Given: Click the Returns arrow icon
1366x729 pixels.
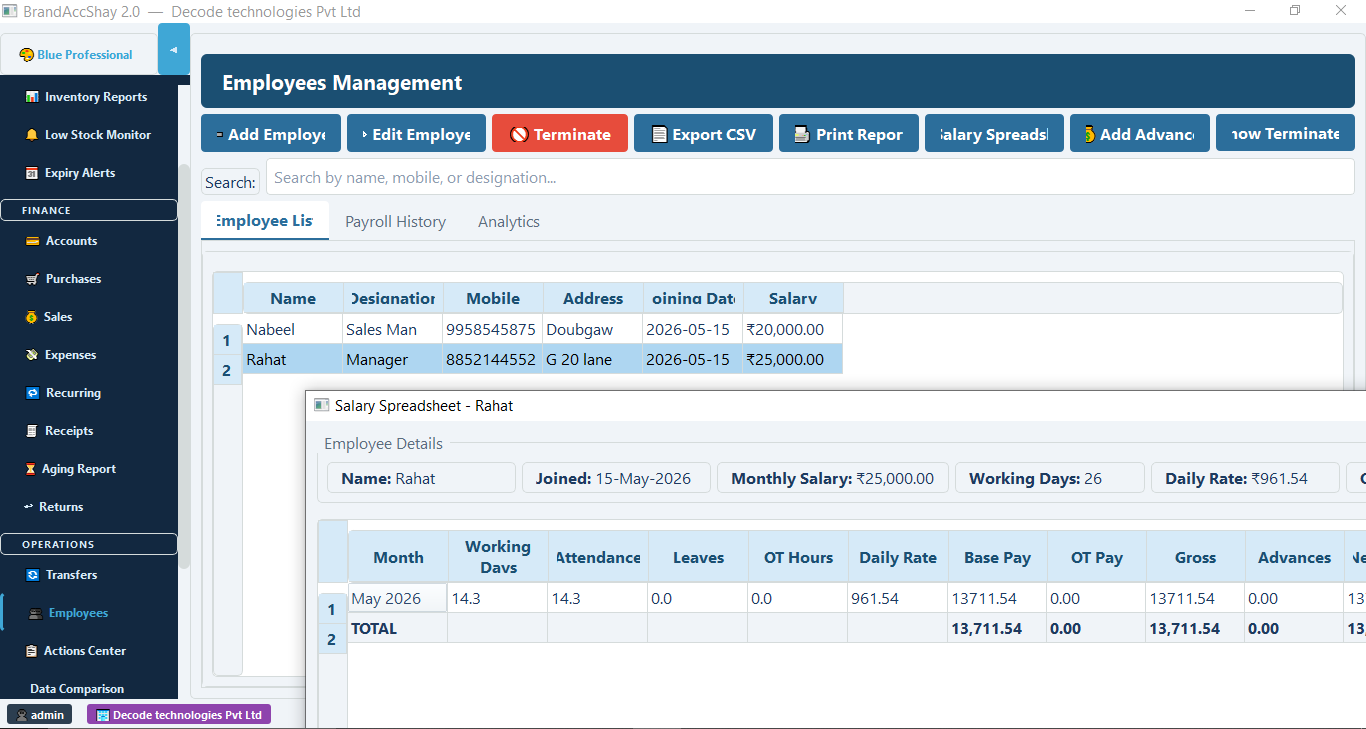Looking at the screenshot, I should 29,507.
